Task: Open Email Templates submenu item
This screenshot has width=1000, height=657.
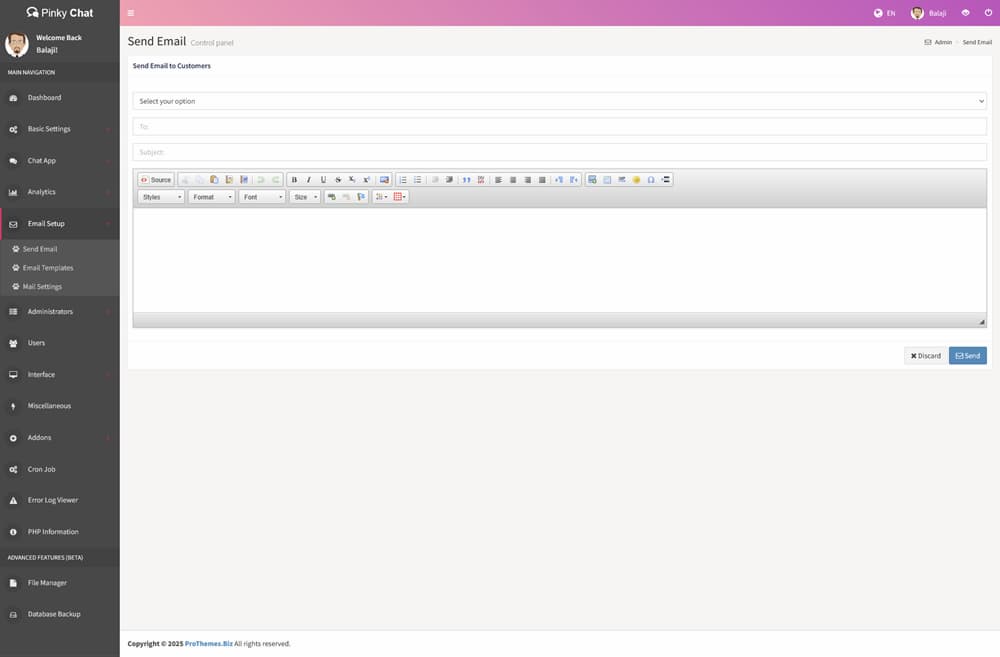Action: coord(48,268)
